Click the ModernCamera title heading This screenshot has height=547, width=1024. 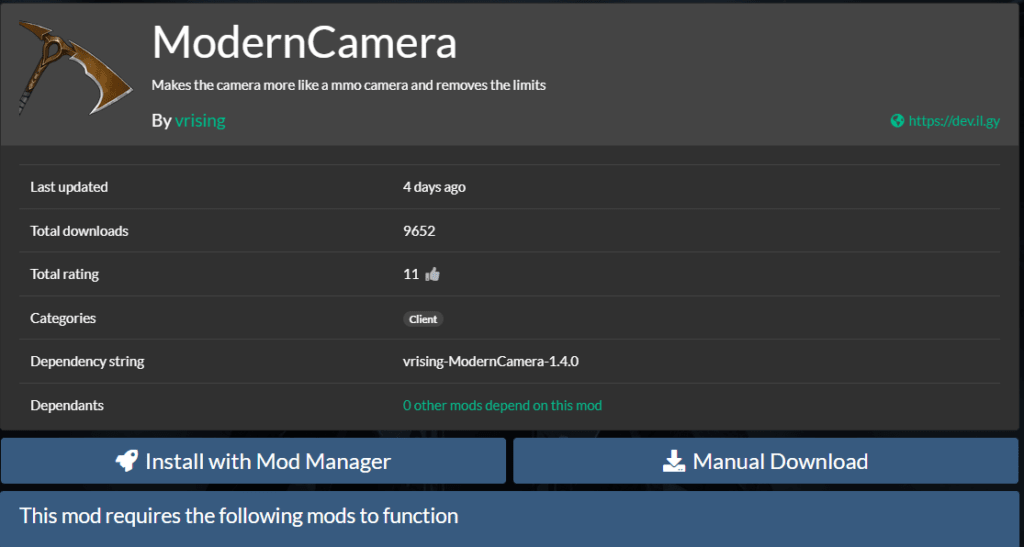(x=304, y=43)
